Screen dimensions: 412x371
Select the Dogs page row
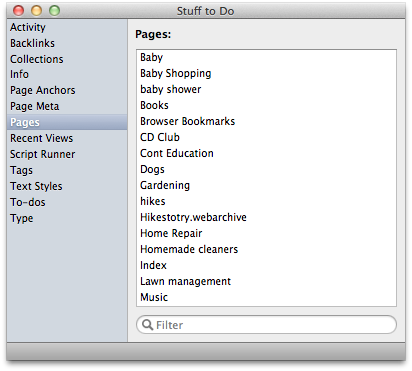[x=266, y=169]
